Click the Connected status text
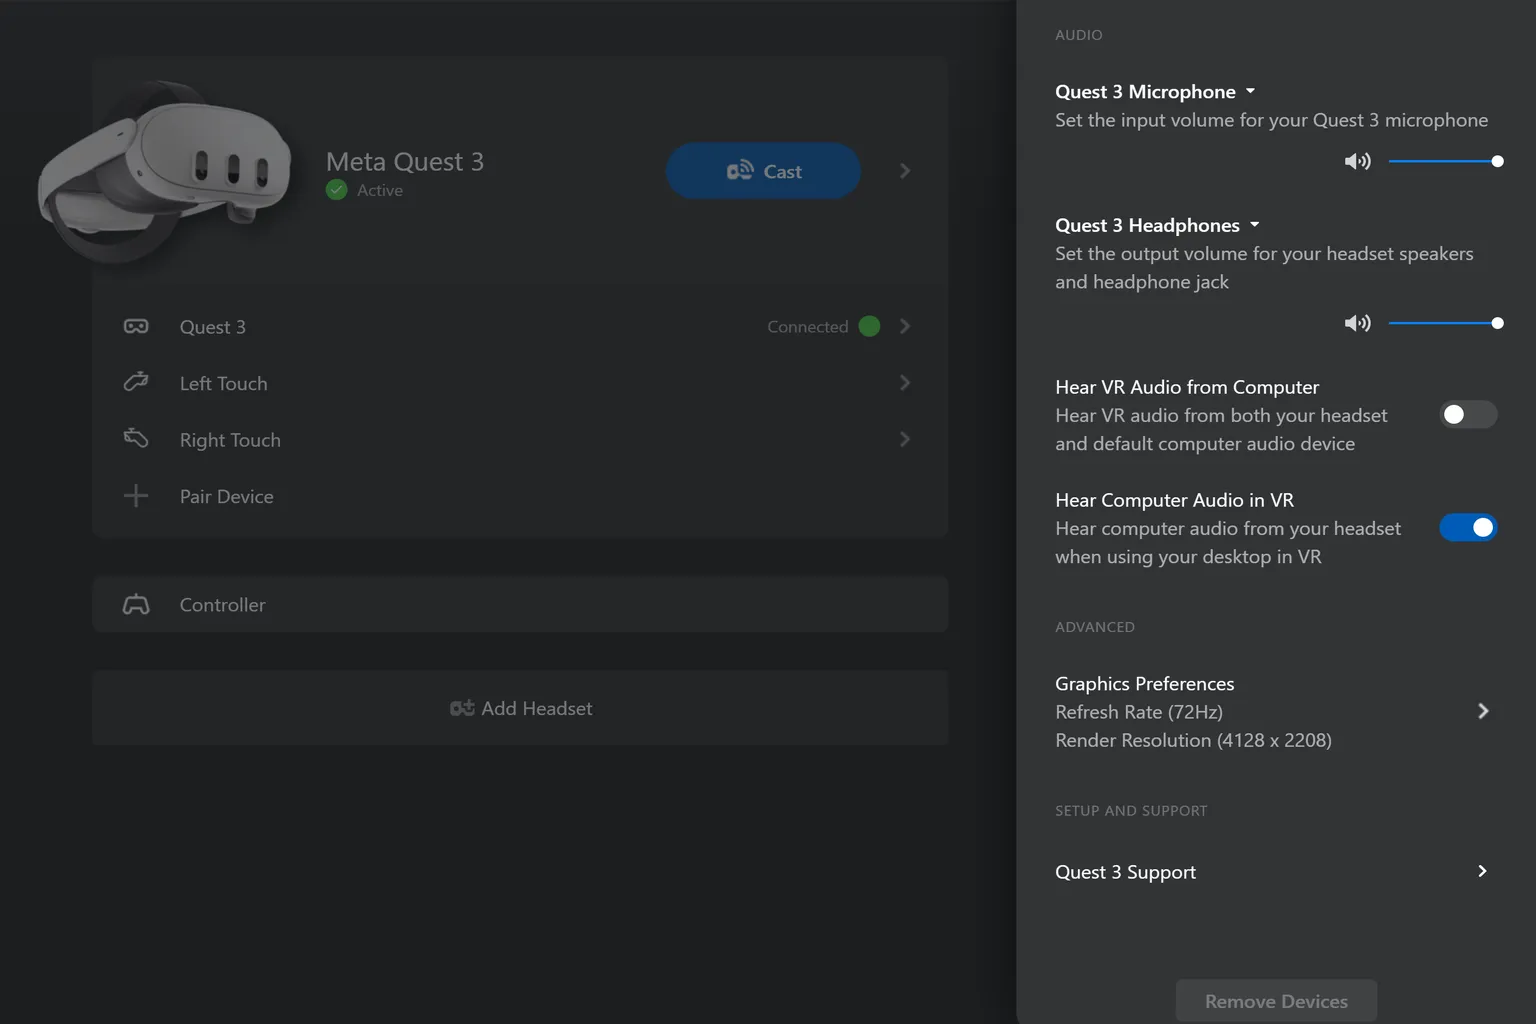Image resolution: width=1536 pixels, height=1024 pixels. [807, 326]
